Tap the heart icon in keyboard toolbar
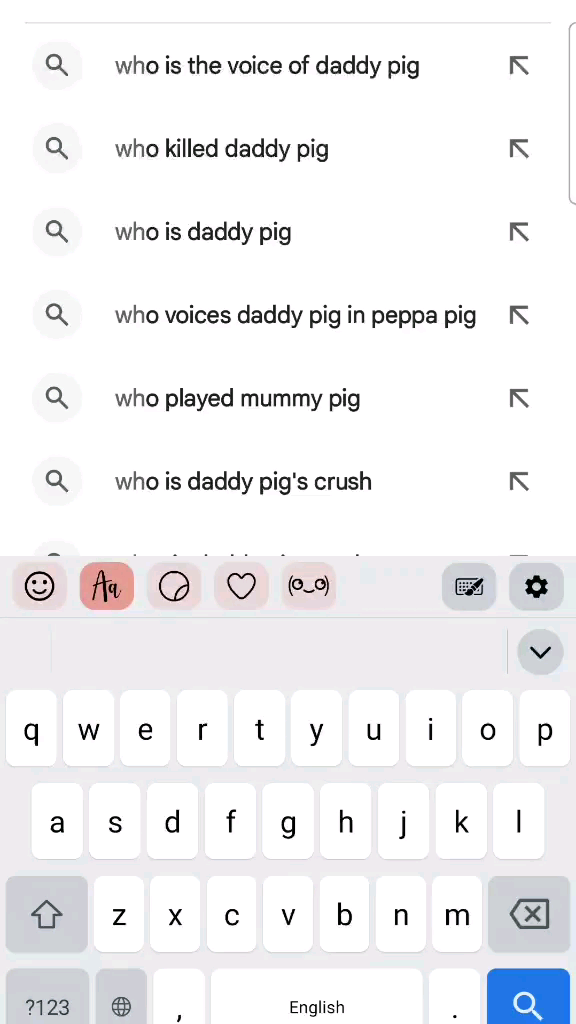This screenshot has width=576, height=1024. click(x=241, y=586)
